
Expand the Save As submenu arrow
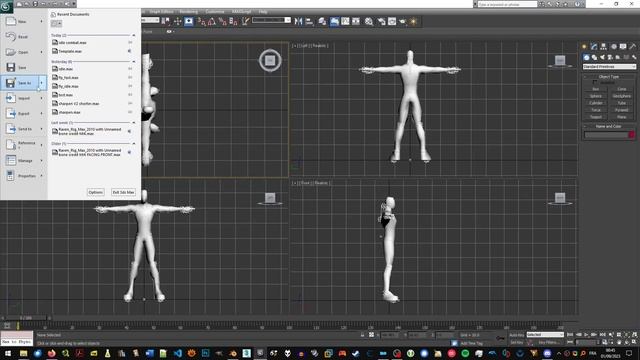point(42,83)
